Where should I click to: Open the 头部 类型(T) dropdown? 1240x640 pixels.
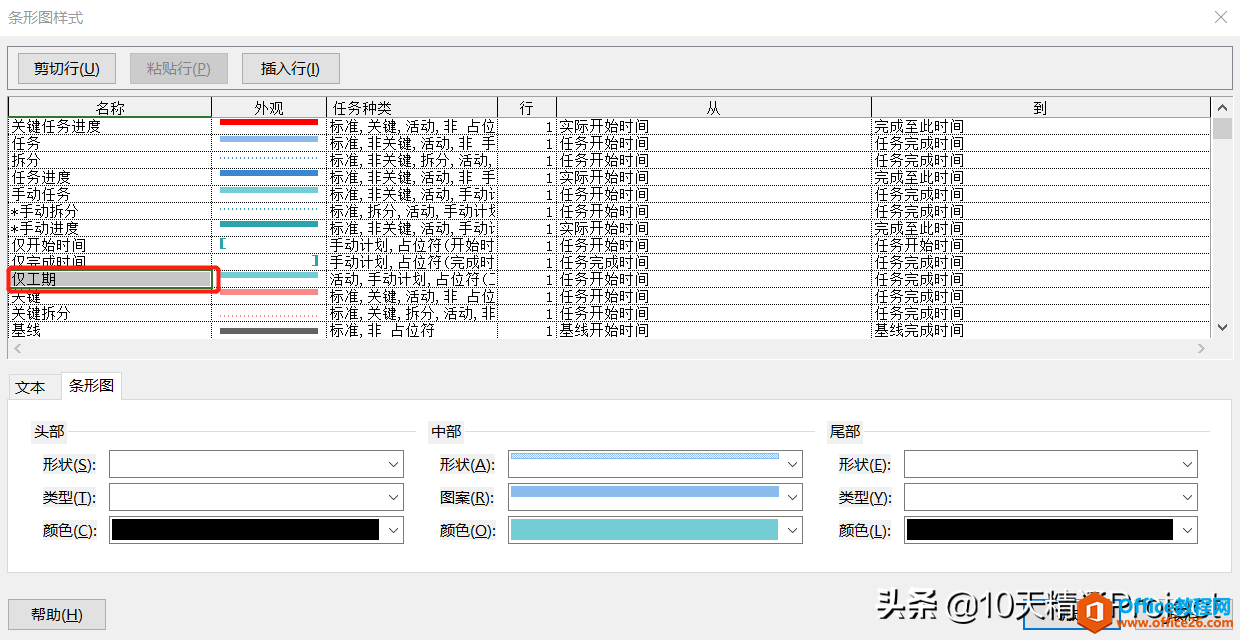coord(393,498)
